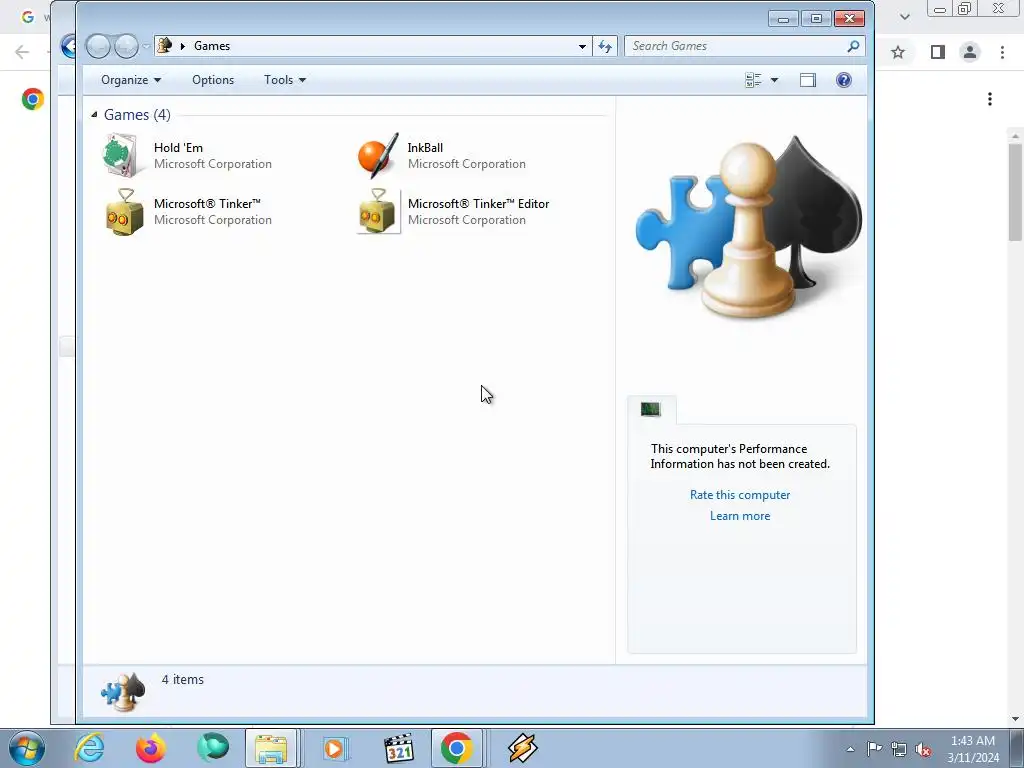Screen dimensions: 1024x768
Task: Click the Games breadcrumb arrow
Action: pos(183,46)
